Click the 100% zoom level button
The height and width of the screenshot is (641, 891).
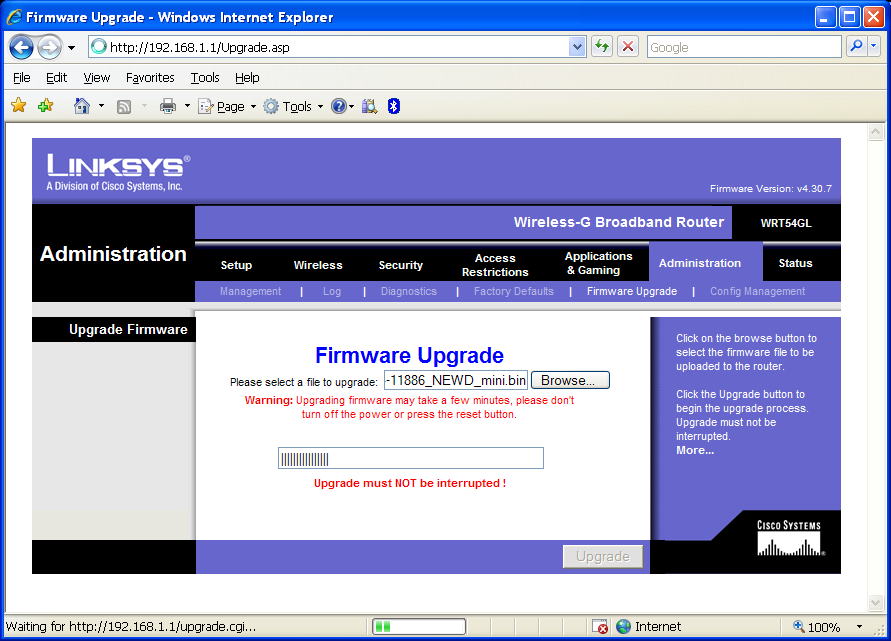pyautogui.click(x=817, y=626)
